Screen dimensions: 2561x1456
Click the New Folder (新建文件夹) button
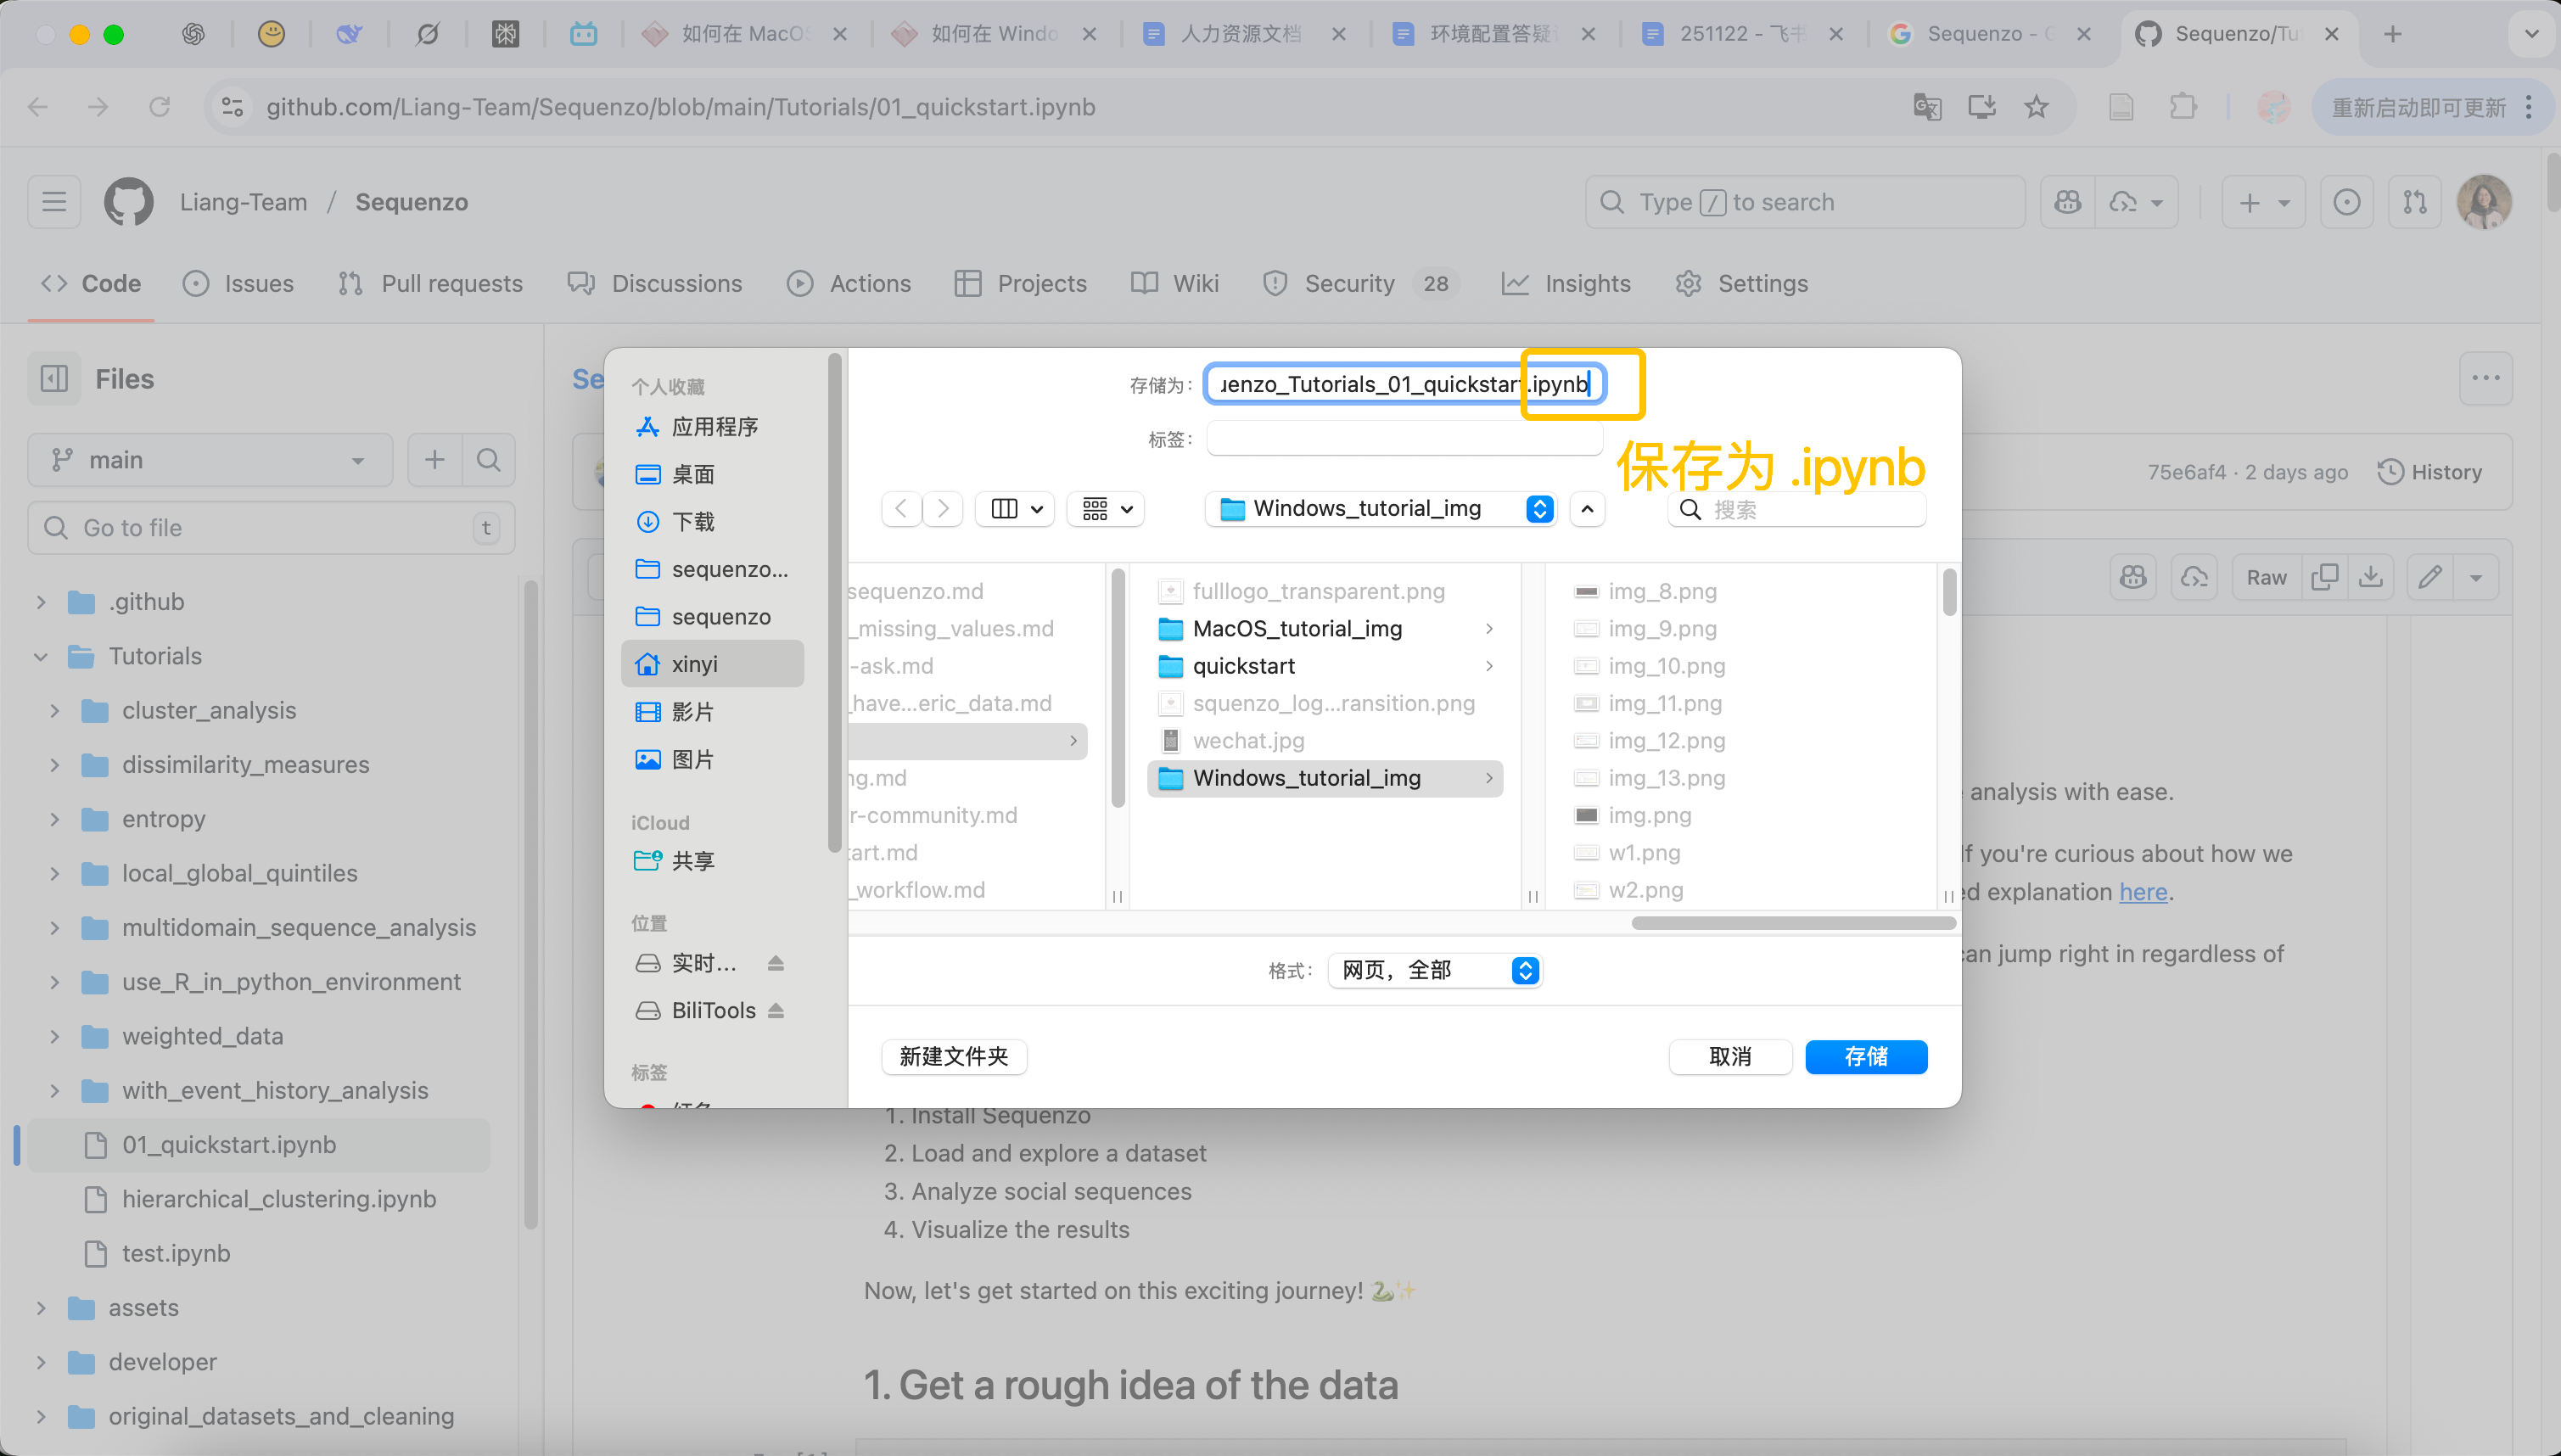coord(953,1056)
